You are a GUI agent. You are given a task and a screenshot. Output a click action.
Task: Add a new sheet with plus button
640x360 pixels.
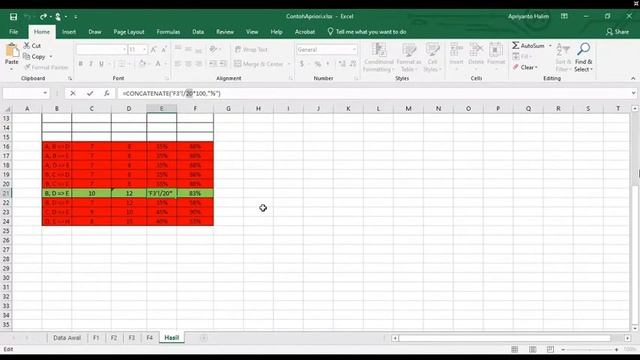point(204,338)
